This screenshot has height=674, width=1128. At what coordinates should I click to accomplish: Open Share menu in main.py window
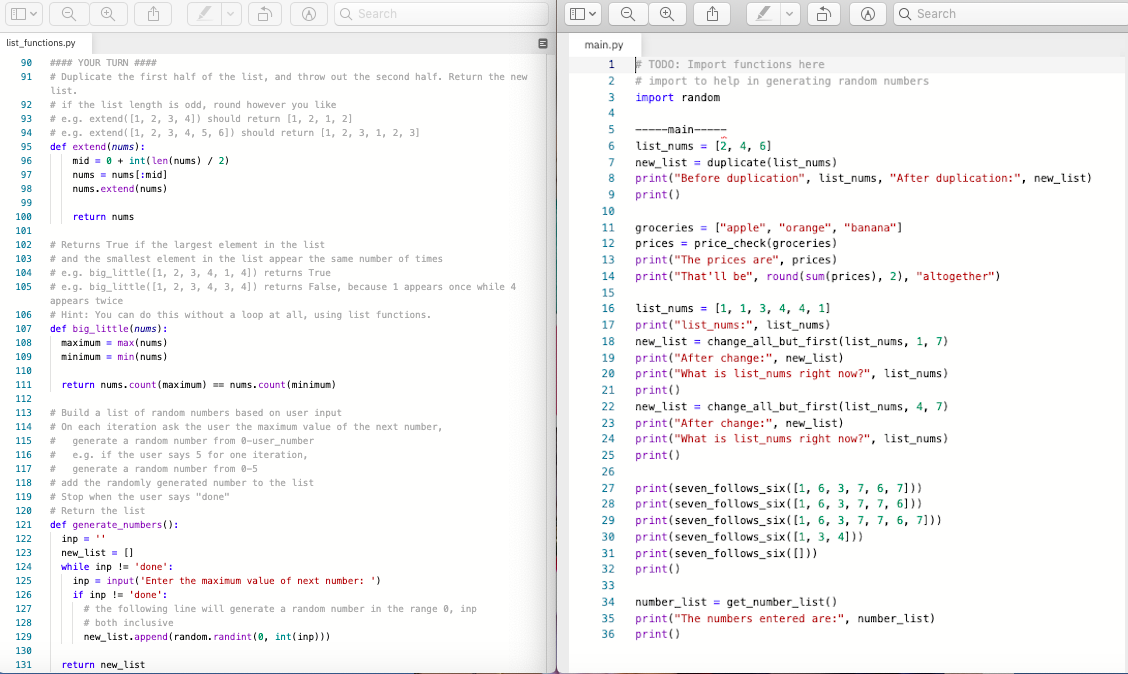712,14
